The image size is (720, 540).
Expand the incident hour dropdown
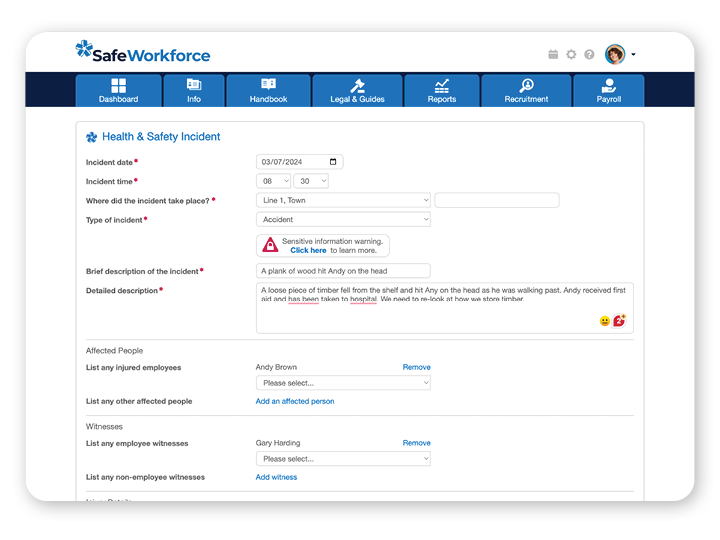click(274, 181)
